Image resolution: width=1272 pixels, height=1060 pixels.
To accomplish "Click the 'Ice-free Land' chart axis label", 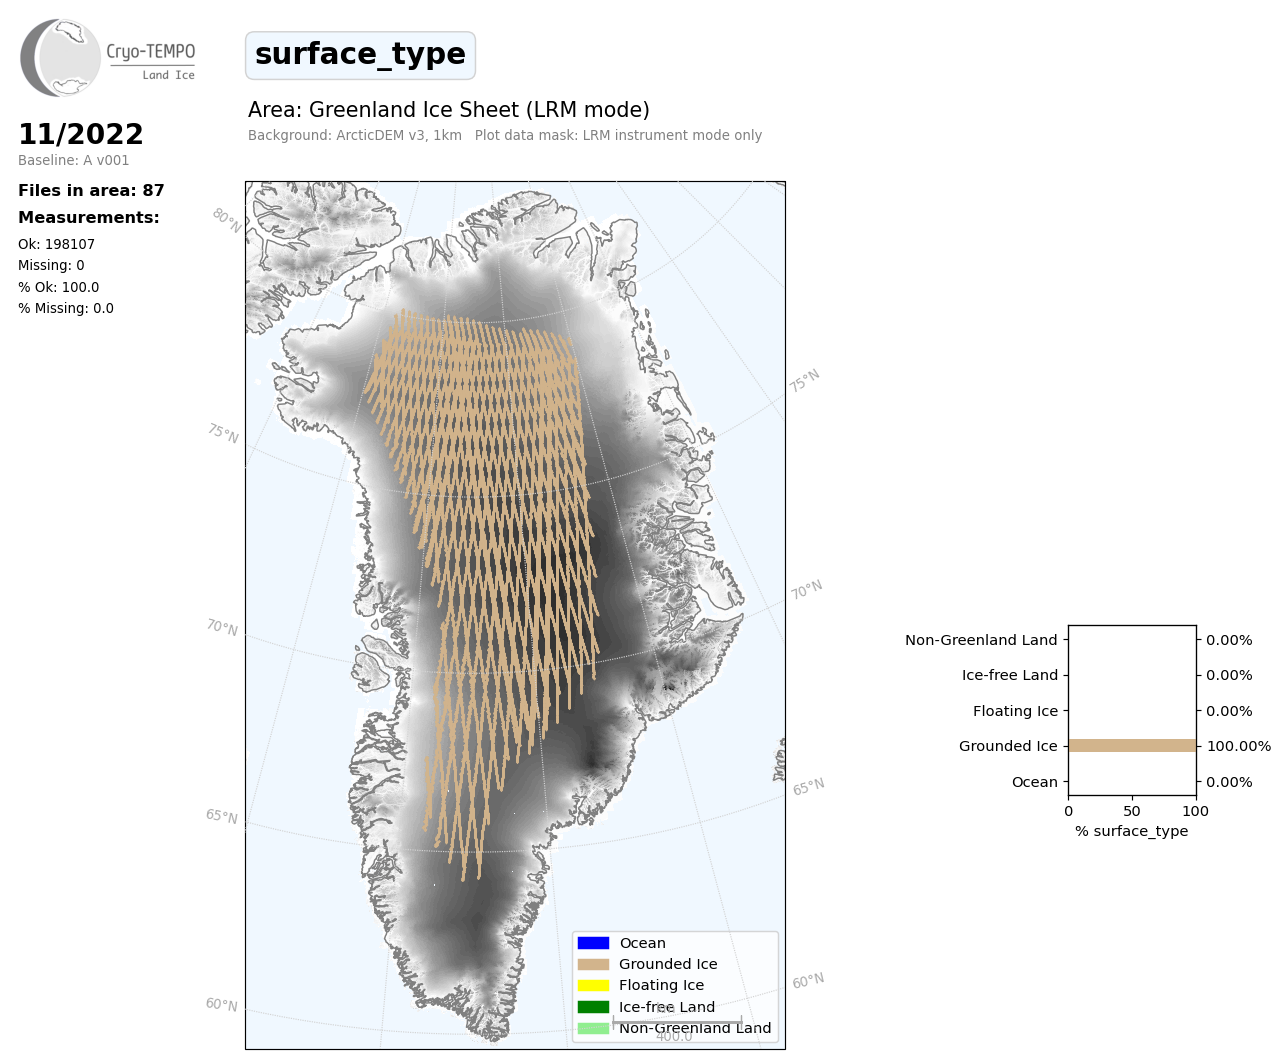I will tap(1010, 675).
